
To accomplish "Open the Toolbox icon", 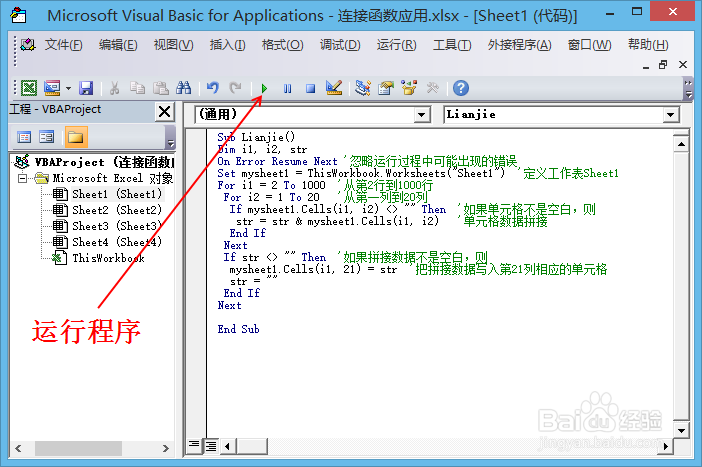I will 432,88.
